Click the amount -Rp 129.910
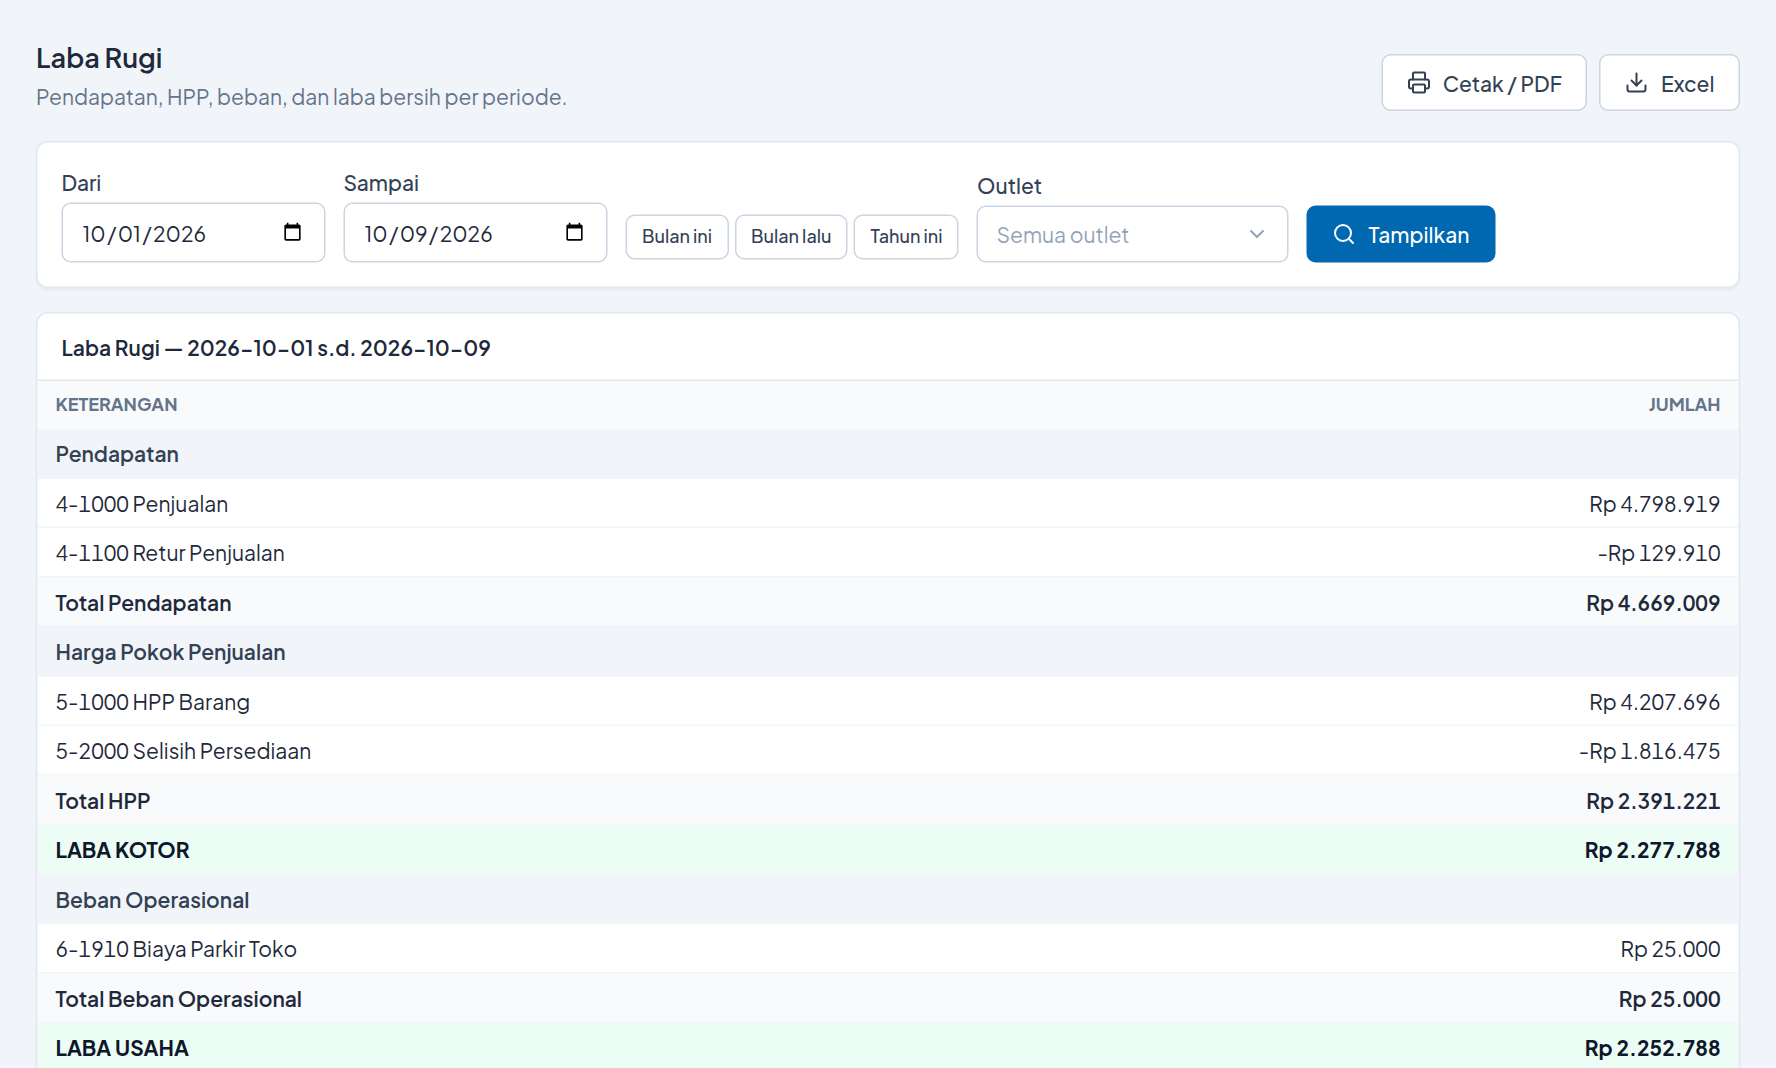 (1658, 553)
